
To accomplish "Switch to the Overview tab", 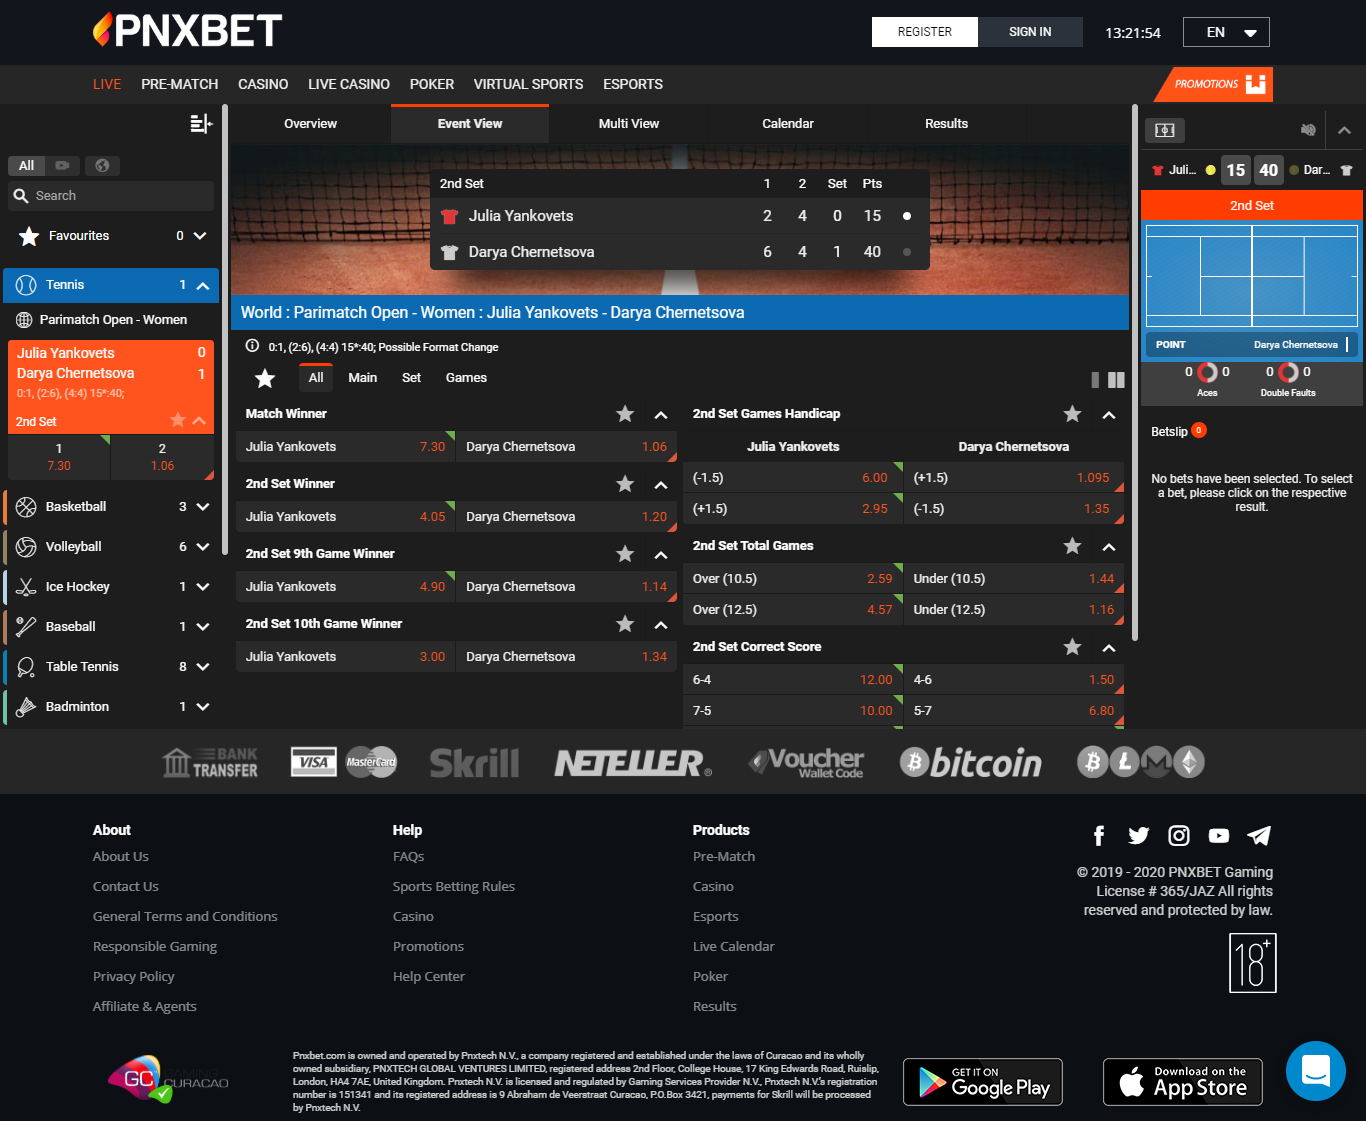I will pyautogui.click(x=311, y=124).
